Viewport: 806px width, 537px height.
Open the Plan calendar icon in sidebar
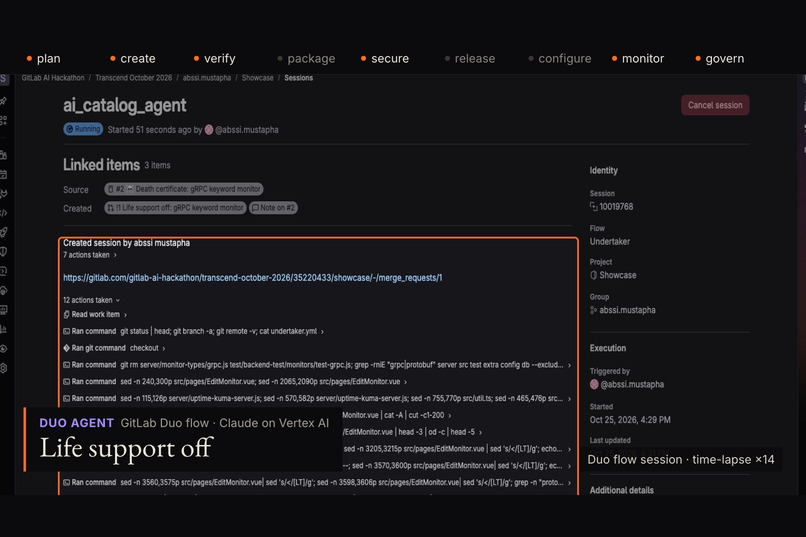(x=4, y=174)
